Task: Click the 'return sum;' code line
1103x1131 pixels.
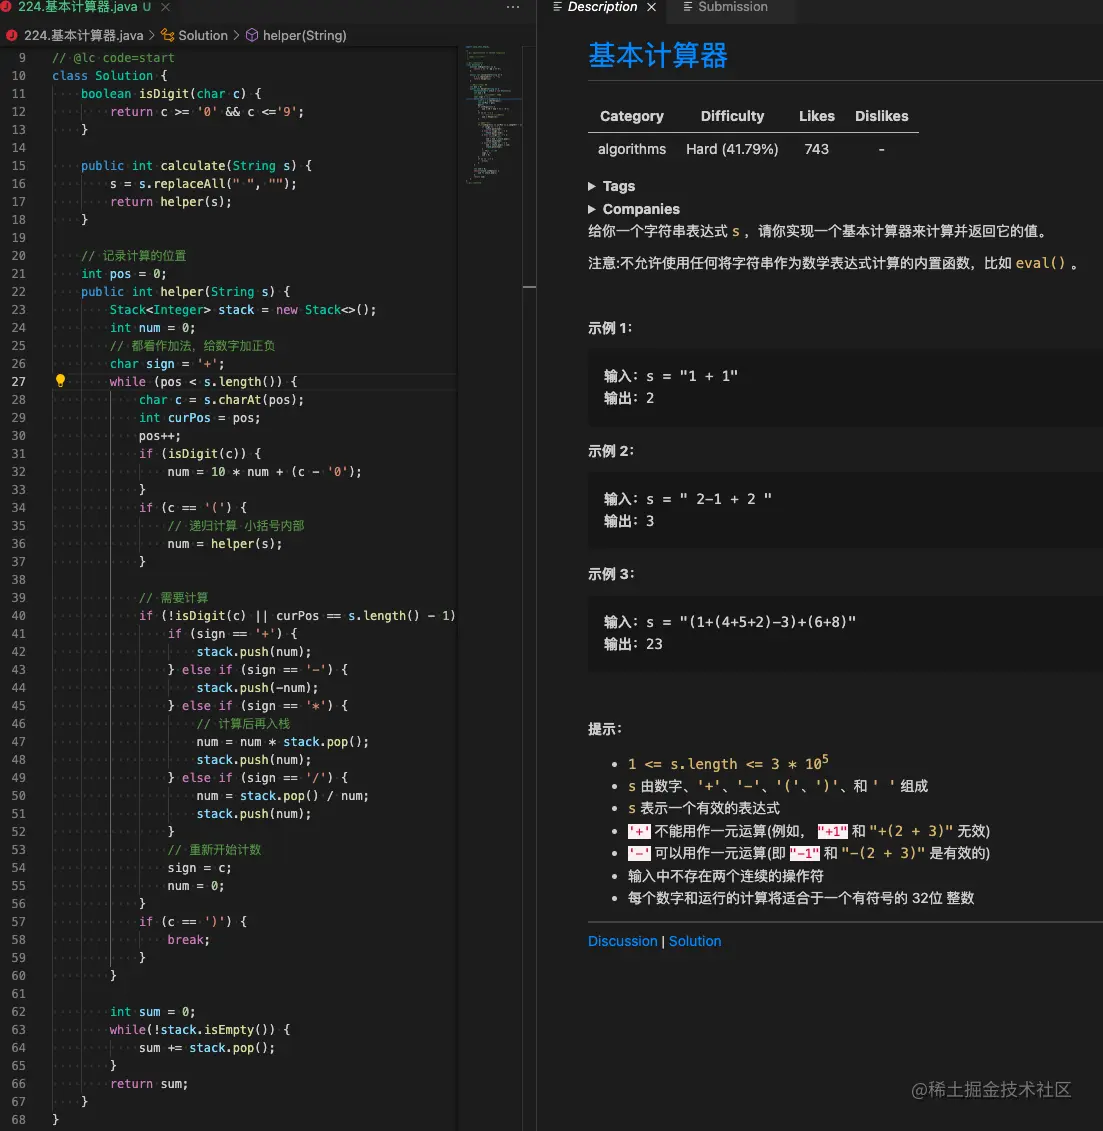Action: tap(149, 1083)
